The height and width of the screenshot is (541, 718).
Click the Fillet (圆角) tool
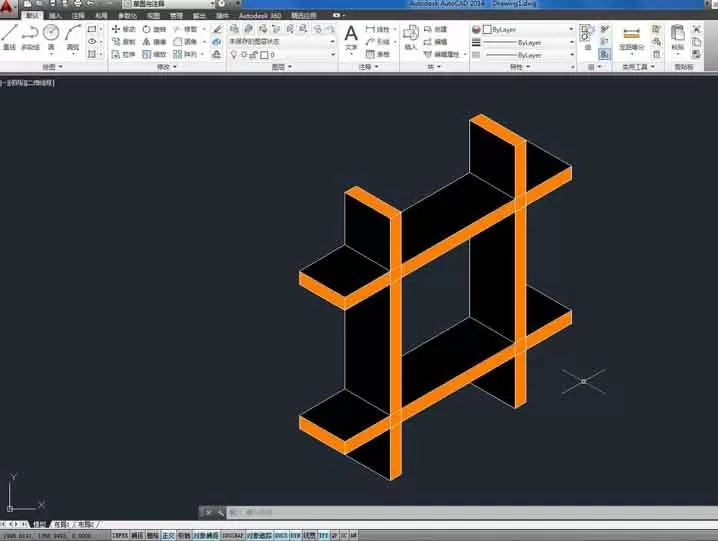click(x=185, y=42)
